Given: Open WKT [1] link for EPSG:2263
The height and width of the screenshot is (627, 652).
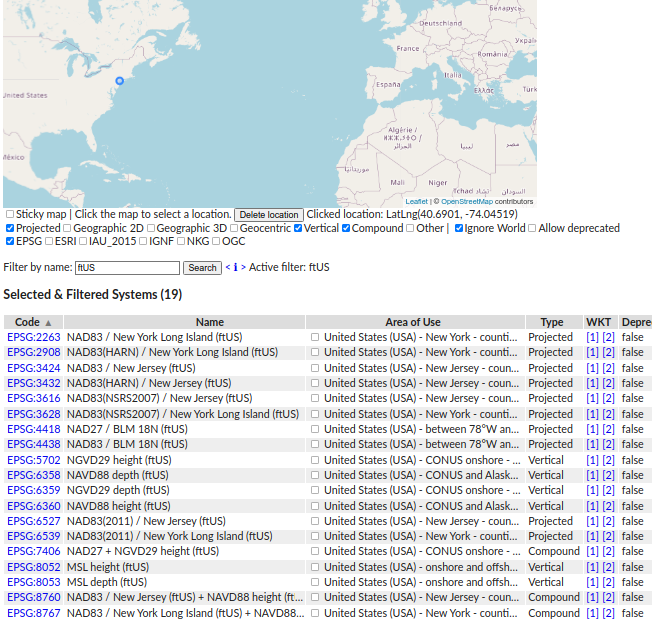Looking at the screenshot, I should pos(592,337).
